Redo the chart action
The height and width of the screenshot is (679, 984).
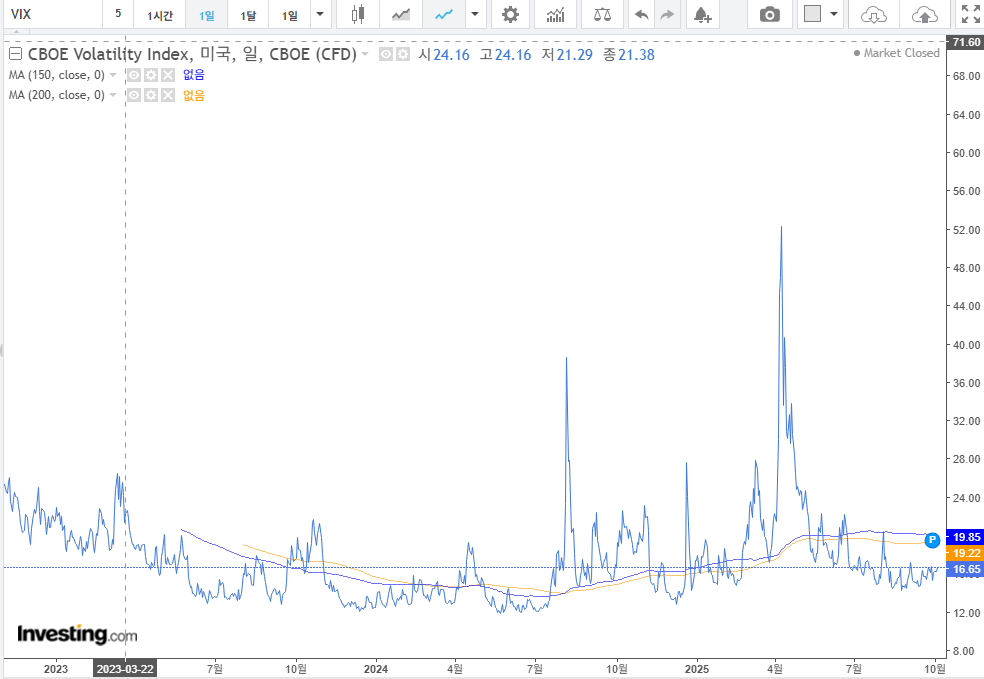click(667, 14)
